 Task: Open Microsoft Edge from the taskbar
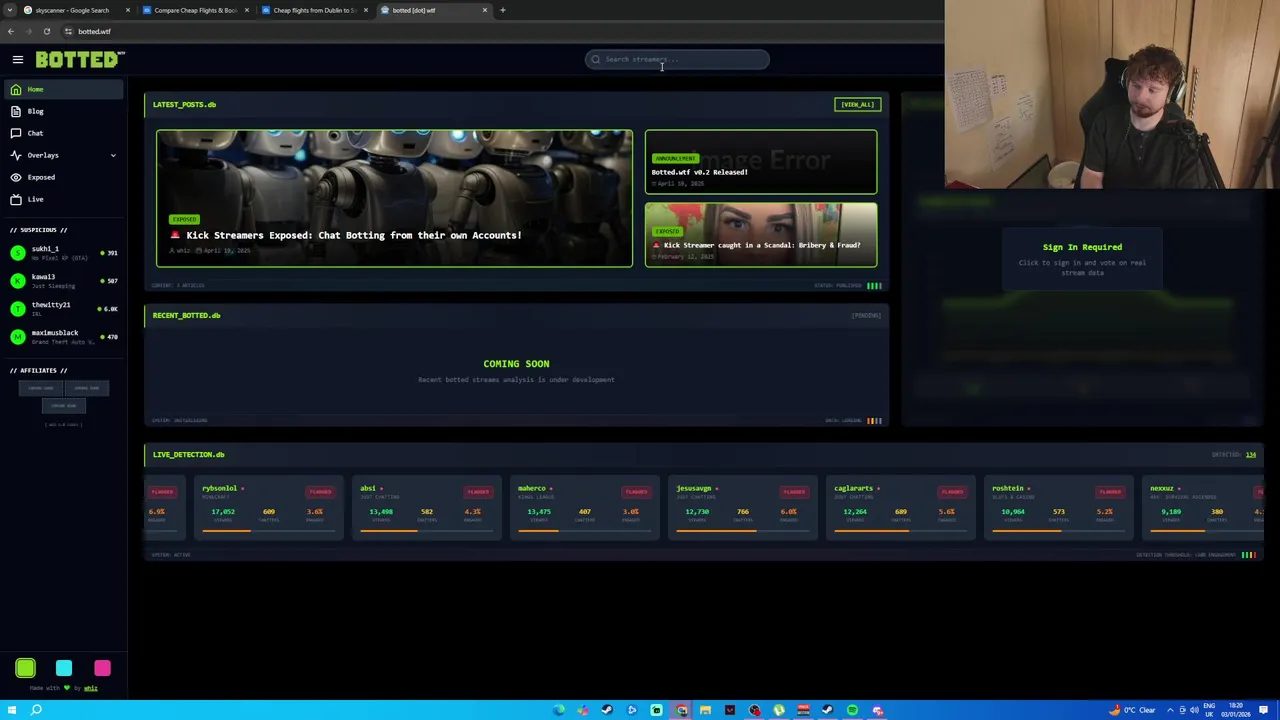click(x=558, y=710)
